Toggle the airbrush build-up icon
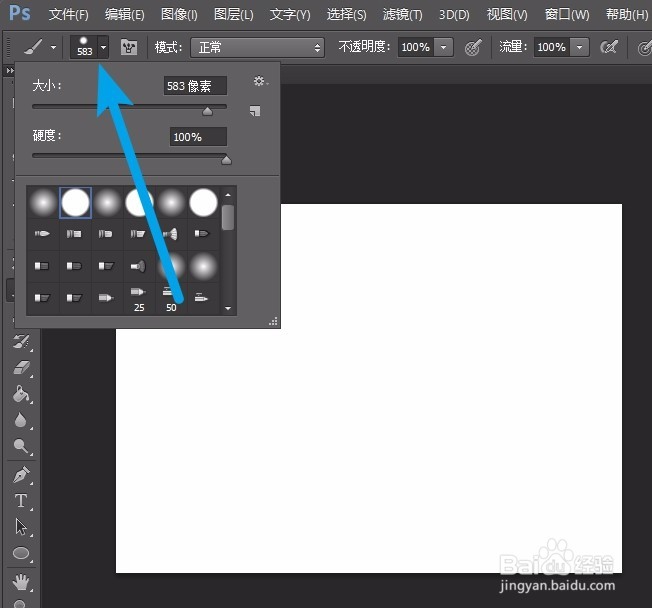Viewport: 652px width, 608px height. (x=609, y=47)
